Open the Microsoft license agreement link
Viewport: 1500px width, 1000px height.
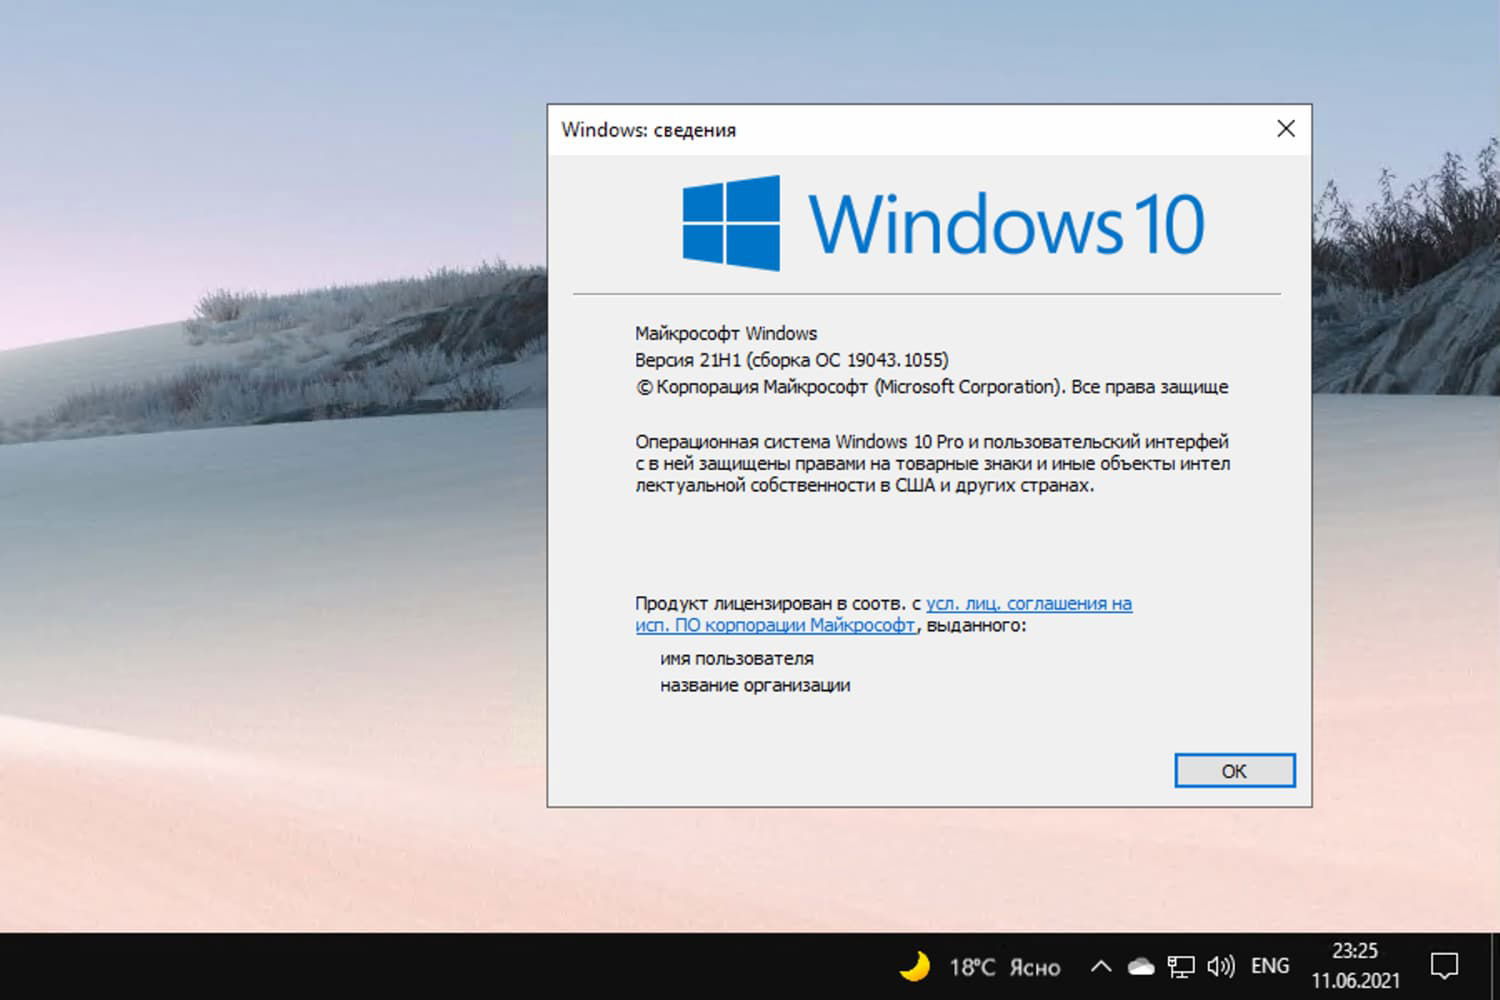[1026, 603]
